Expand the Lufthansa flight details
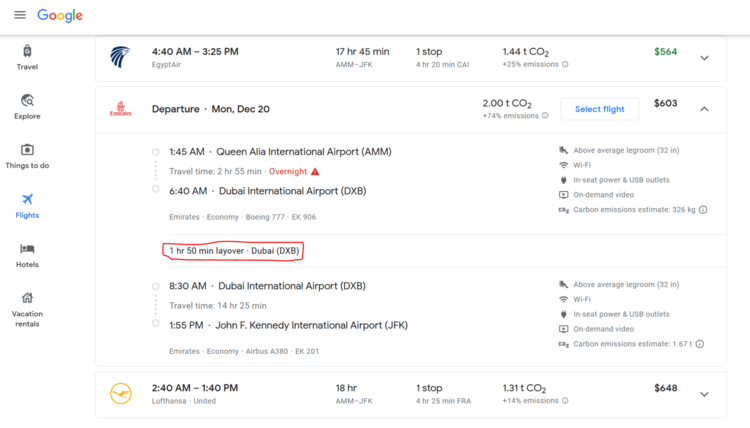The width and height of the screenshot is (750, 428). [704, 394]
